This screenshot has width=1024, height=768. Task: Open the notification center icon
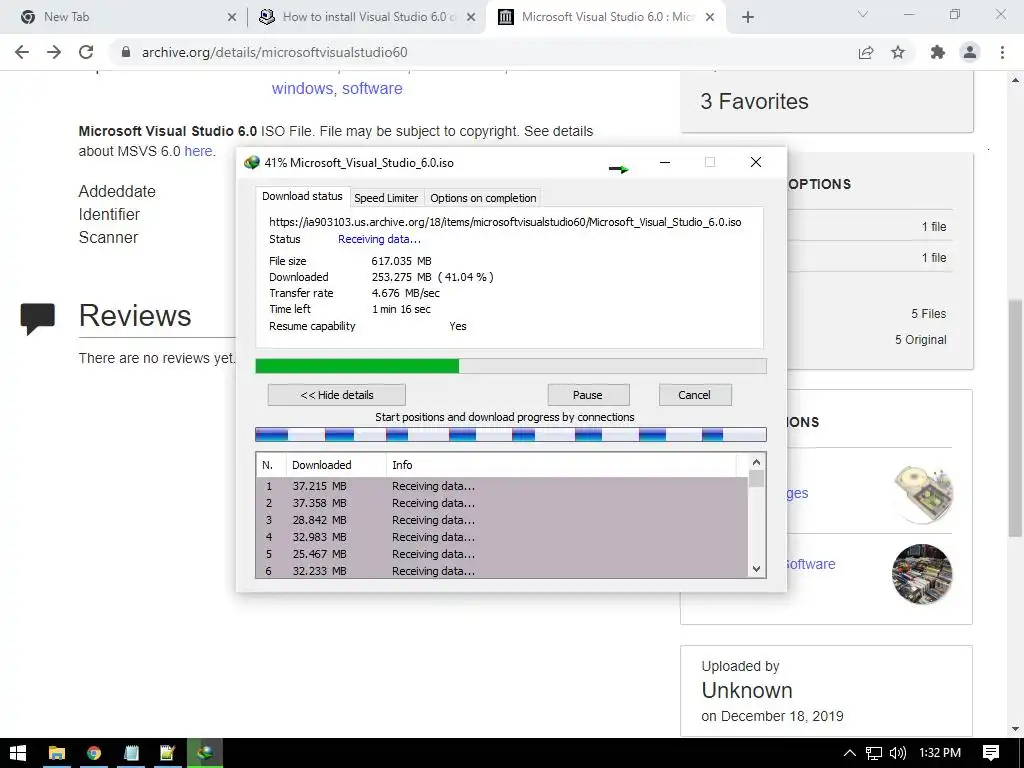pos(991,753)
